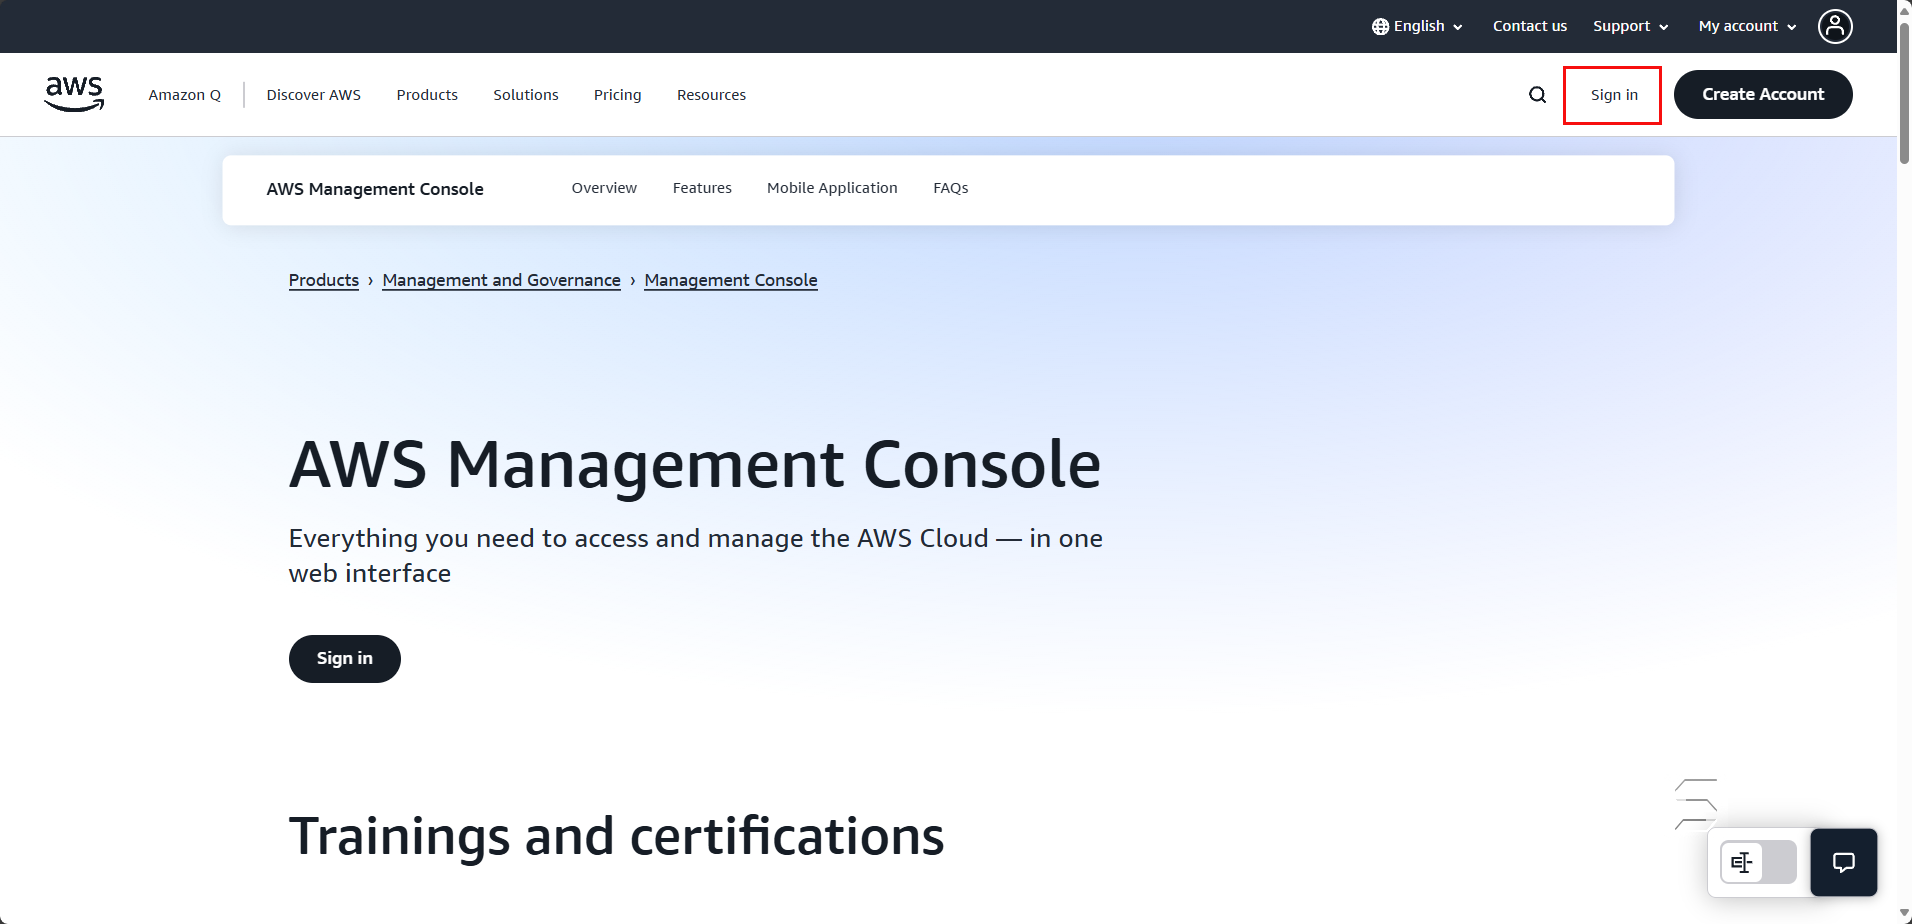Click the header Sign in link
Image resolution: width=1912 pixels, height=924 pixels.
(x=1613, y=95)
